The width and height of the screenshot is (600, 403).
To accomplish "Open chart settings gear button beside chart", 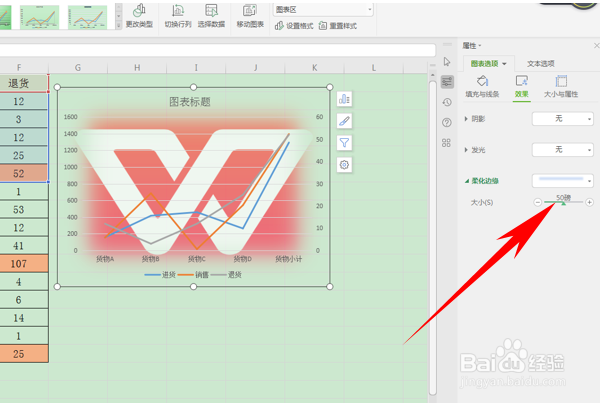I will click(344, 165).
